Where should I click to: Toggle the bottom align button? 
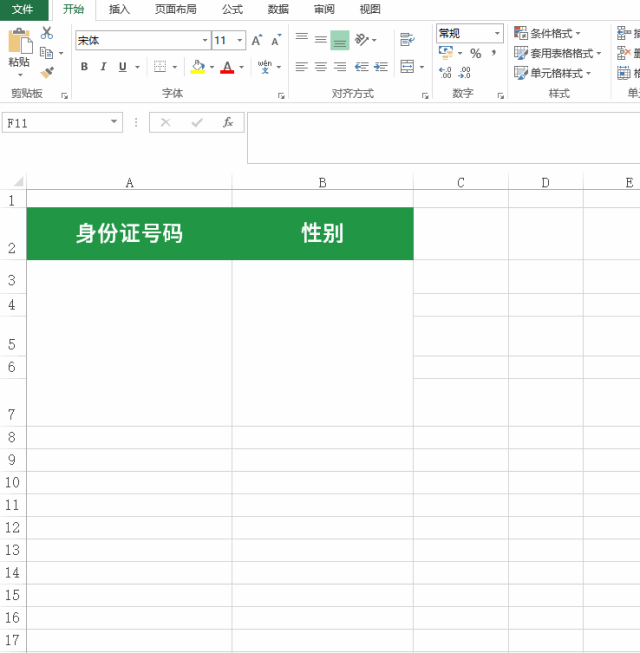pyautogui.click(x=340, y=40)
